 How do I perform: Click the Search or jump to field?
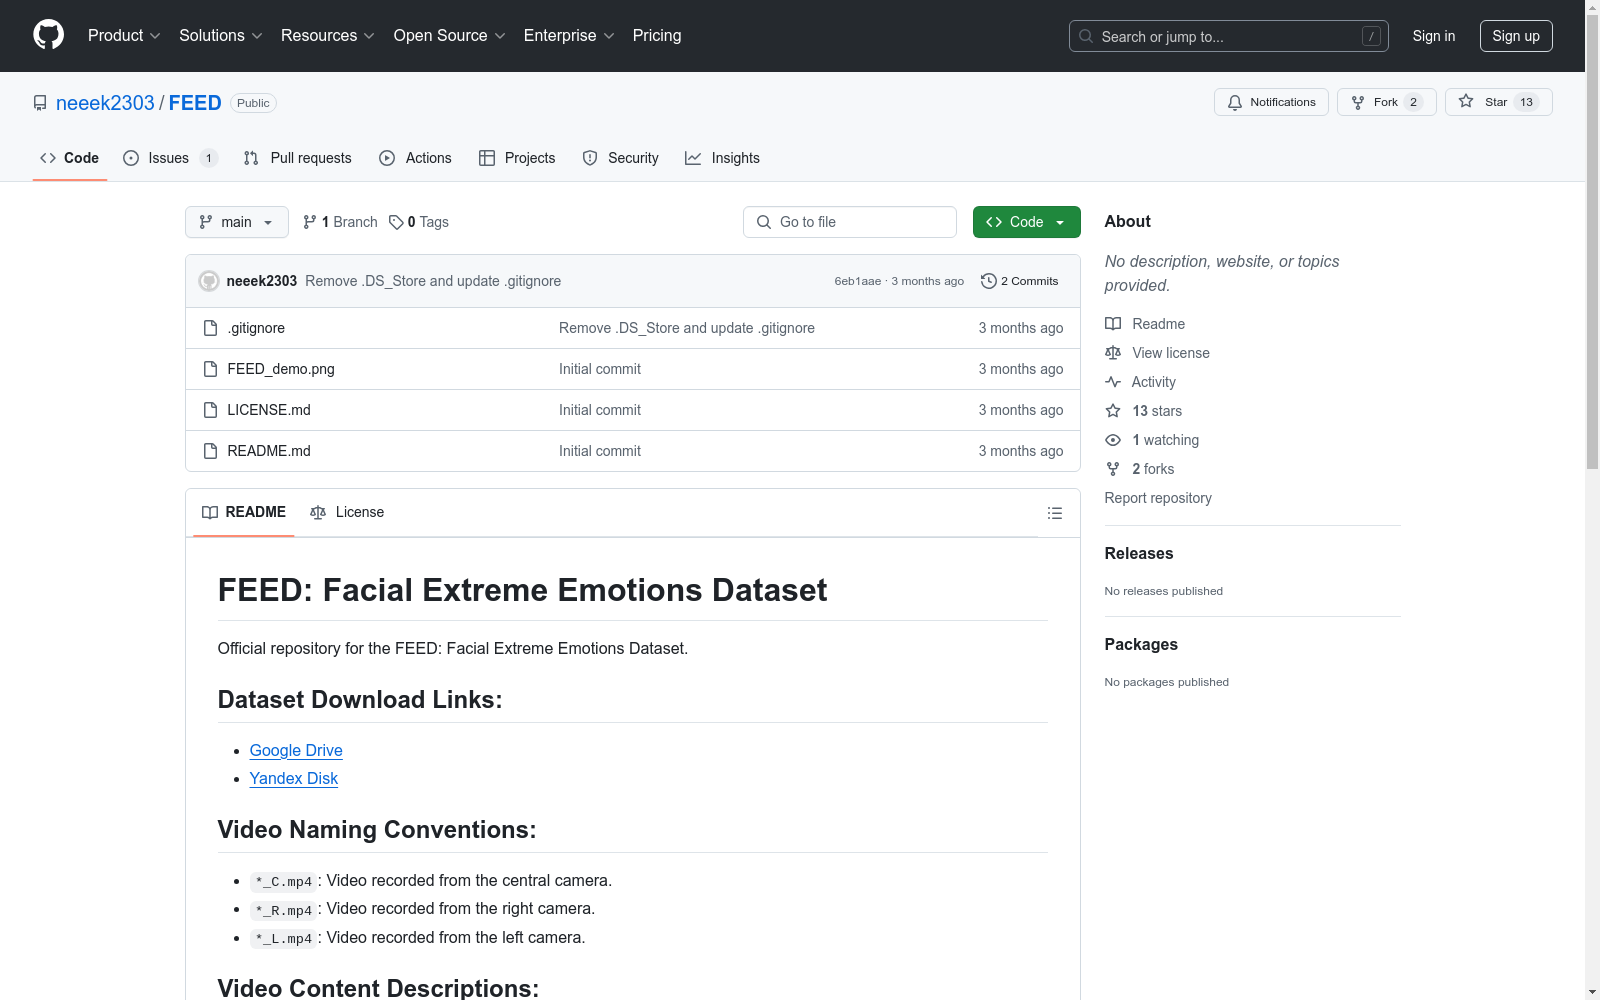click(1229, 36)
